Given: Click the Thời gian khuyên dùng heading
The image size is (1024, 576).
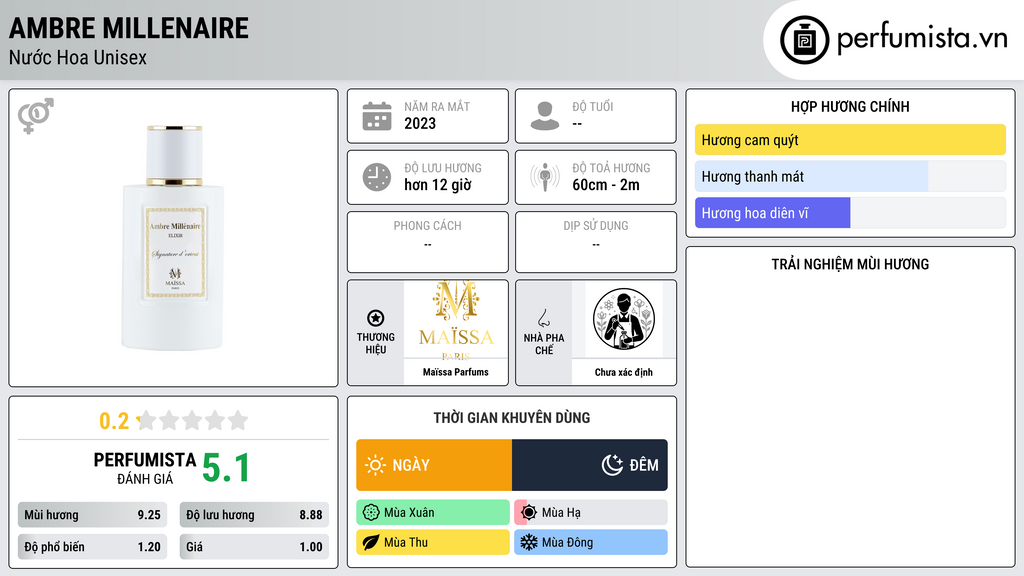Looking at the screenshot, I should coord(512,418).
